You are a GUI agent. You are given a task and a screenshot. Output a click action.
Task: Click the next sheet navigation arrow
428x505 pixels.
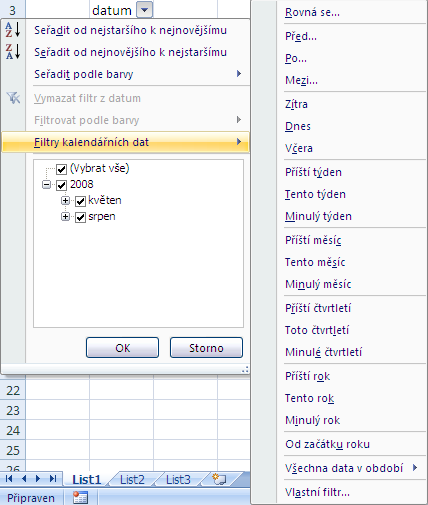pyautogui.click(x=38, y=479)
